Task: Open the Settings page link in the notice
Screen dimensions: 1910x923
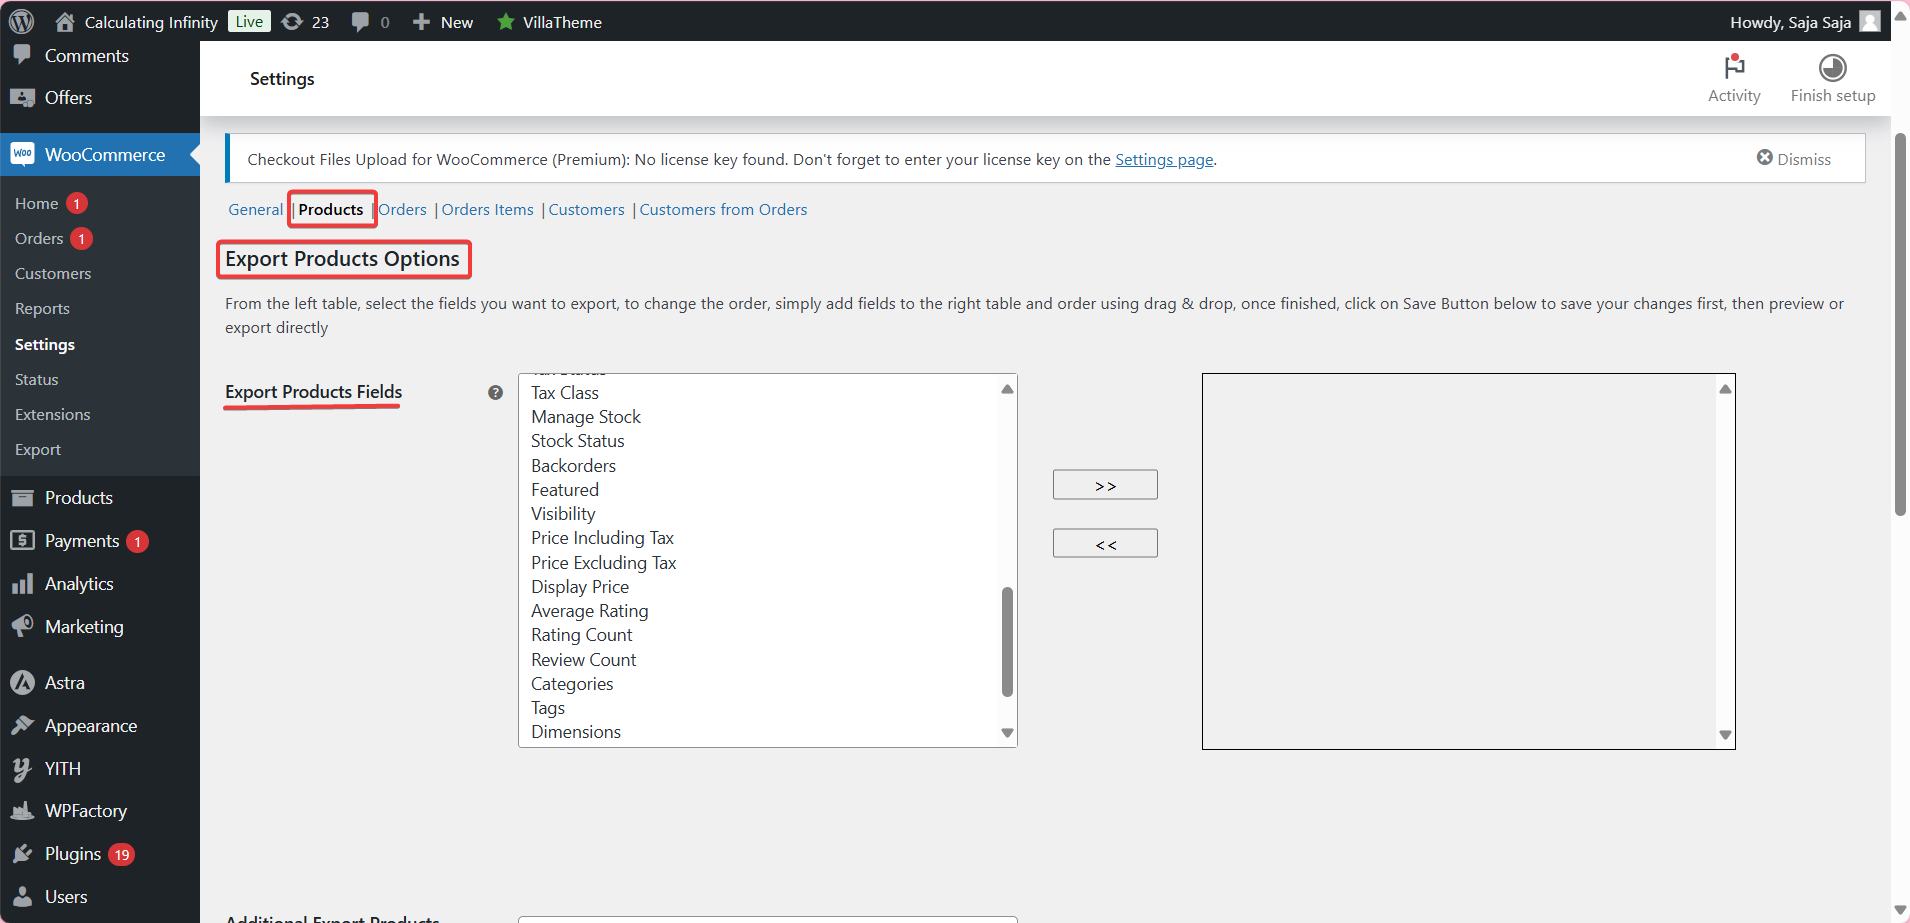Action: click(1163, 159)
